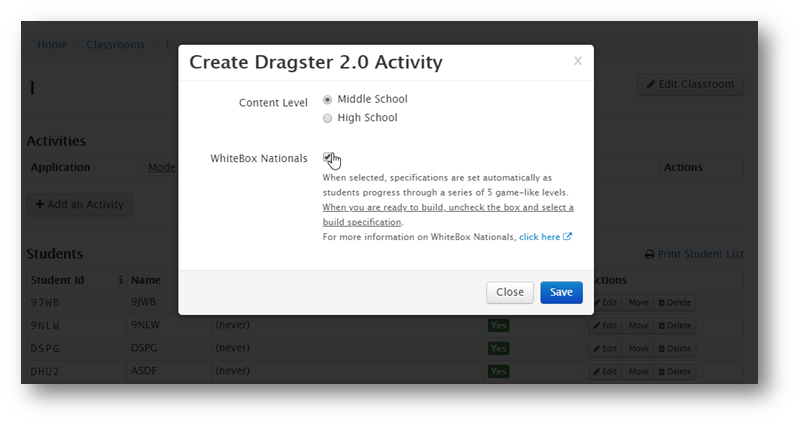Click the printer icon beside Print Student List
Screen dimensions: 800x426
pyautogui.click(x=649, y=254)
